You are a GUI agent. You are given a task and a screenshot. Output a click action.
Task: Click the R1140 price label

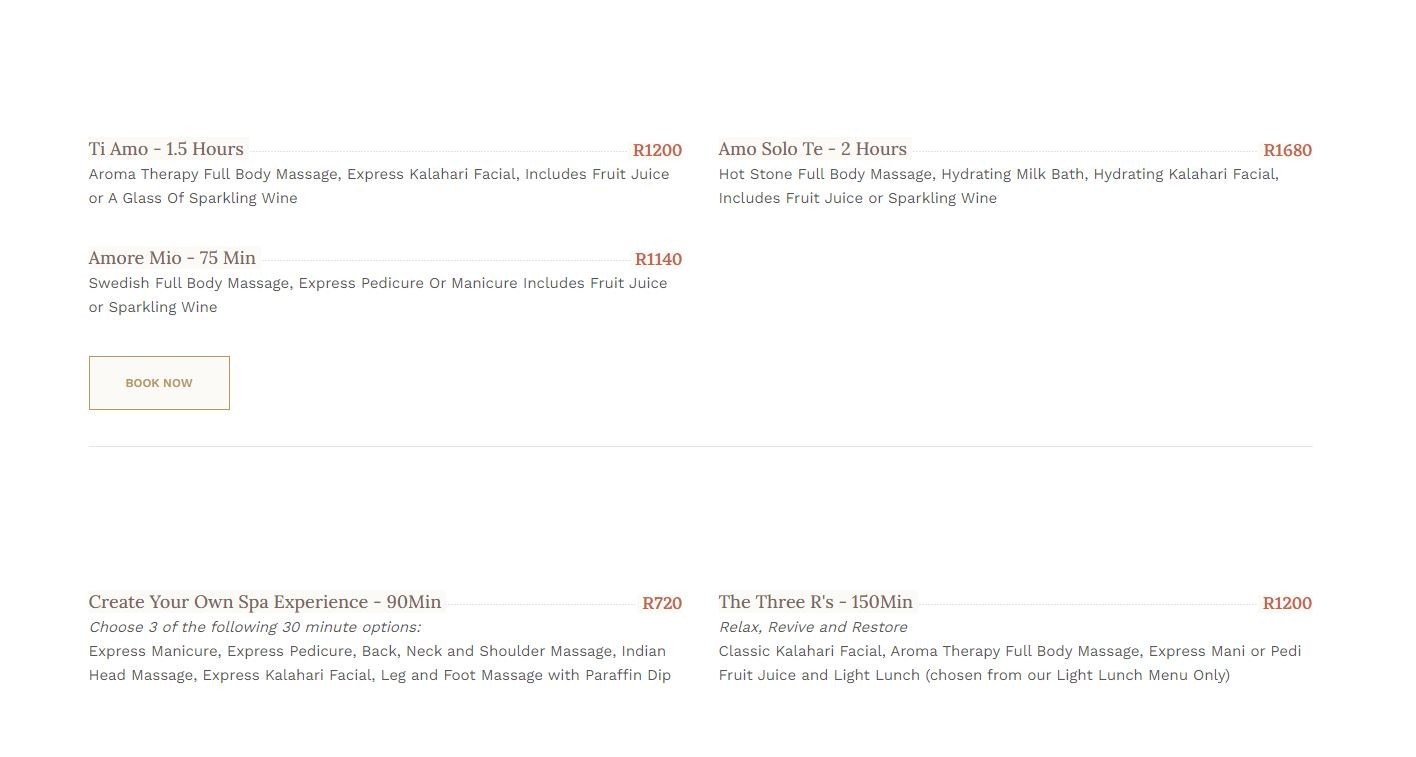coord(658,259)
